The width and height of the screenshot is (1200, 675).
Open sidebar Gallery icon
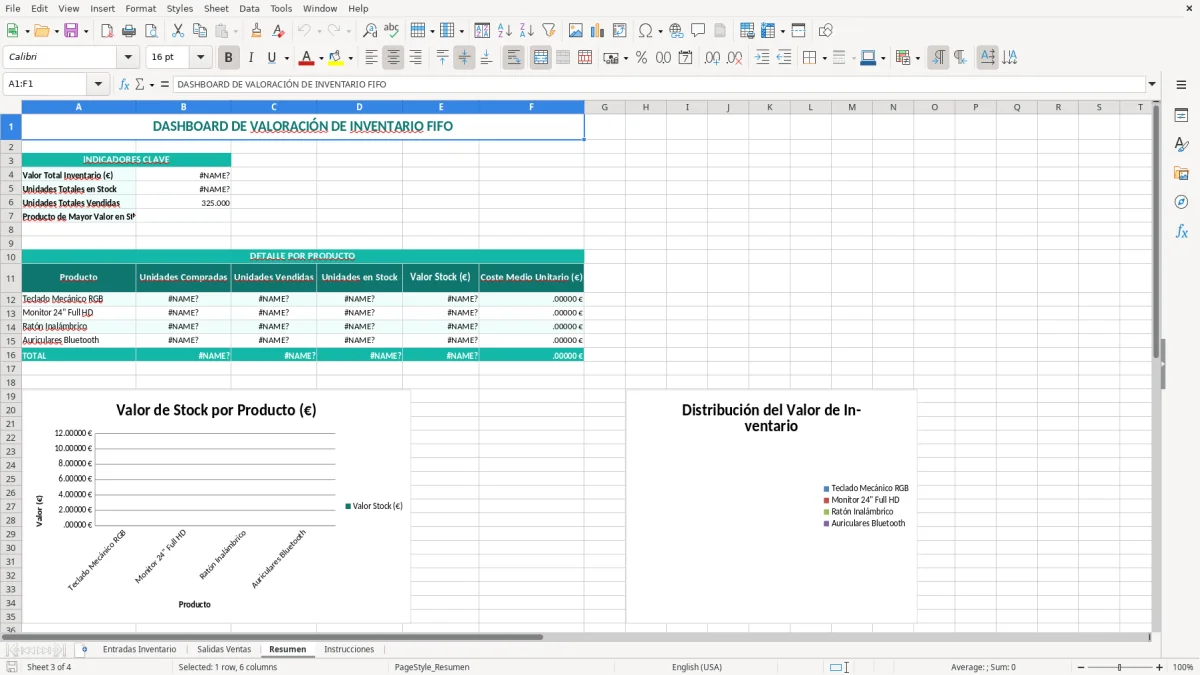tap(1181, 173)
